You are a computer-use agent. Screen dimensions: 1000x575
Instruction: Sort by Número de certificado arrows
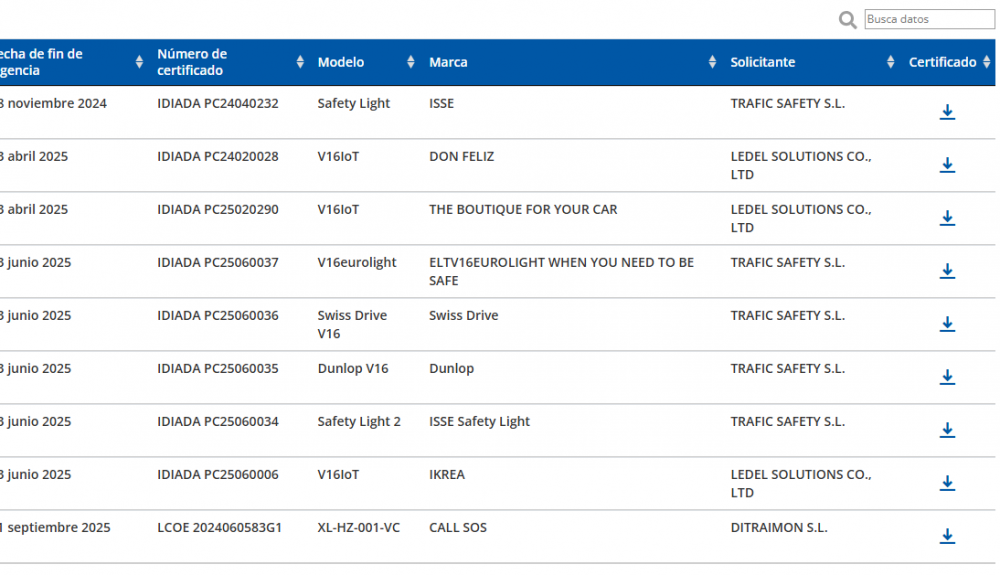click(300, 62)
